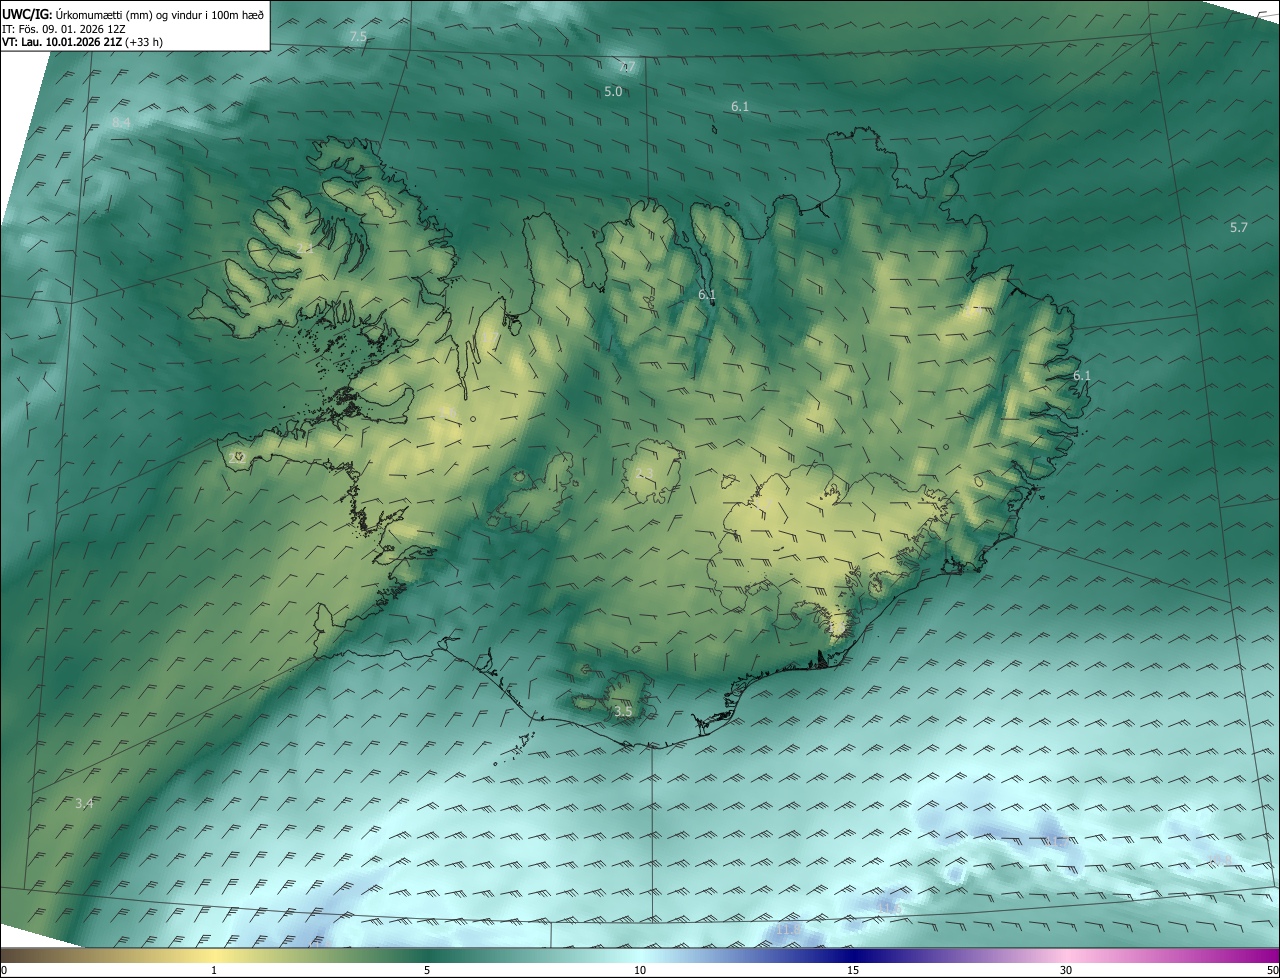Select the 11.8 value label above the color scale
Viewport: 1280px width, 978px height.
[787, 931]
